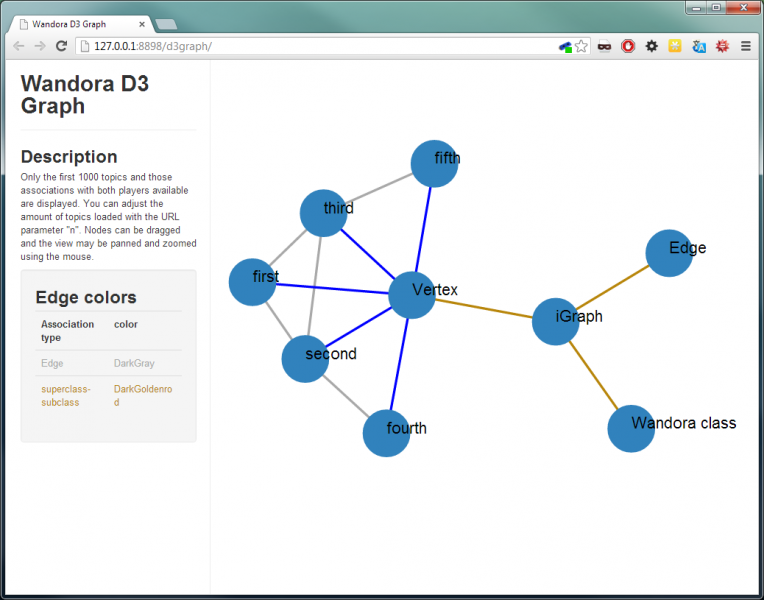This screenshot has width=764, height=600.
Task: Click the superclass-subclass association type entry
Action: [66, 395]
